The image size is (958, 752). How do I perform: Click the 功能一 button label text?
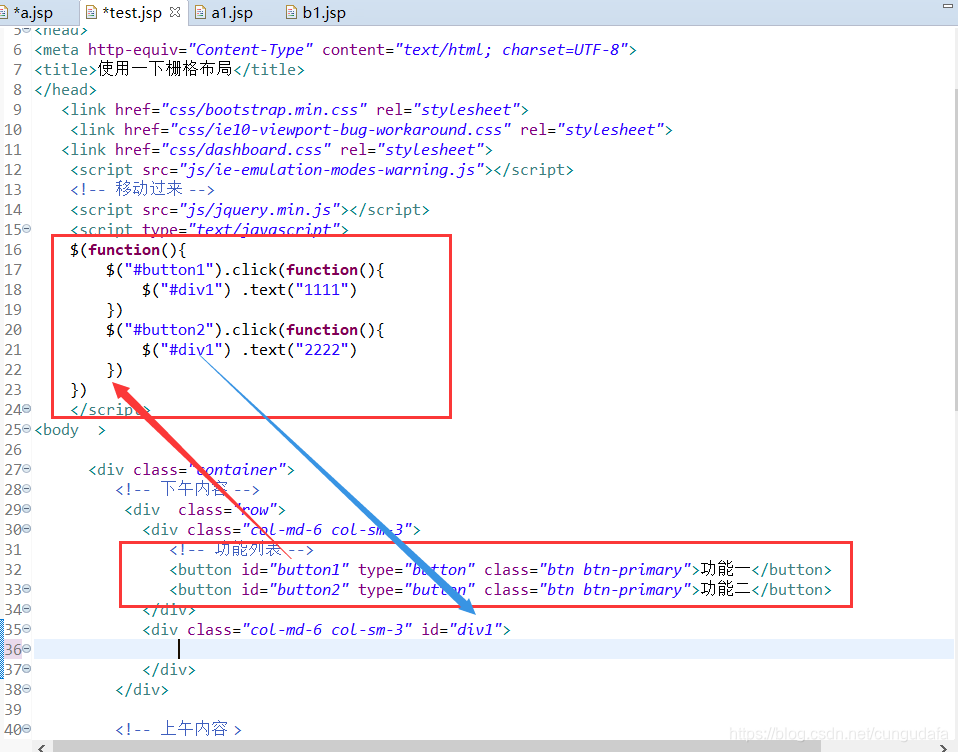(x=726, y=569)
